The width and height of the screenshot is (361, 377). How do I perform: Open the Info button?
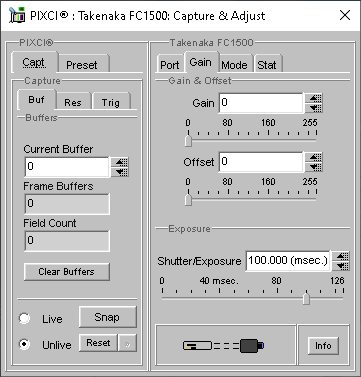(x=323, y=346)
